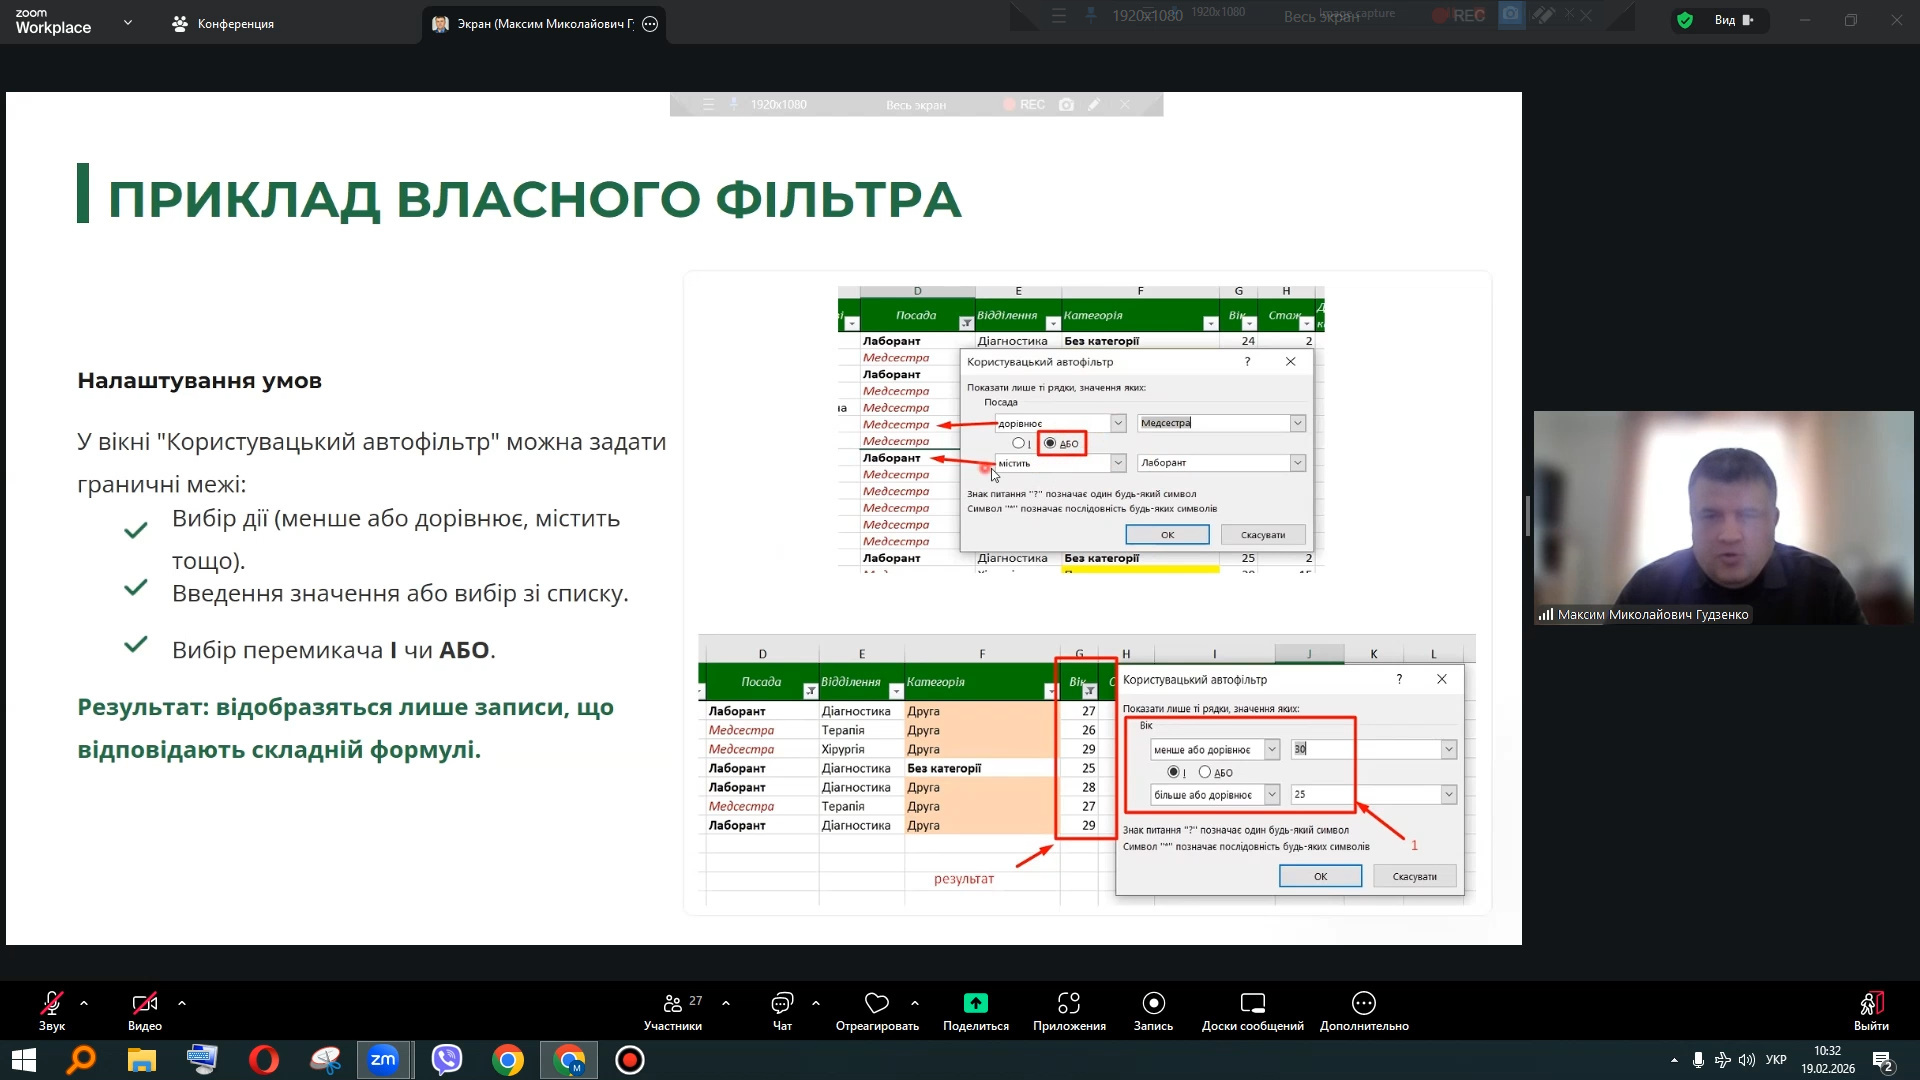Open the Приложения apps icon
This screenshot has width=1920, height=1080.
click(1069, 1003)
